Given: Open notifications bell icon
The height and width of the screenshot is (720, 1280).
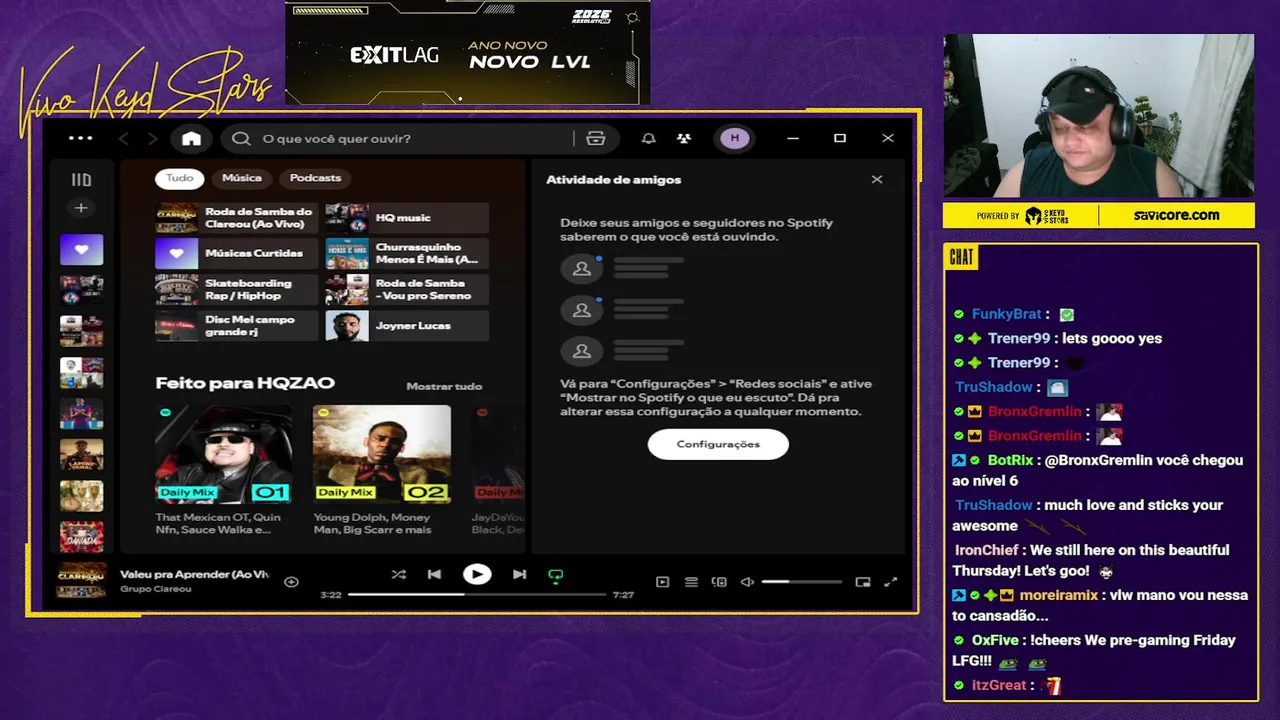Looking at the screenshot, I should tap(649, 138).
